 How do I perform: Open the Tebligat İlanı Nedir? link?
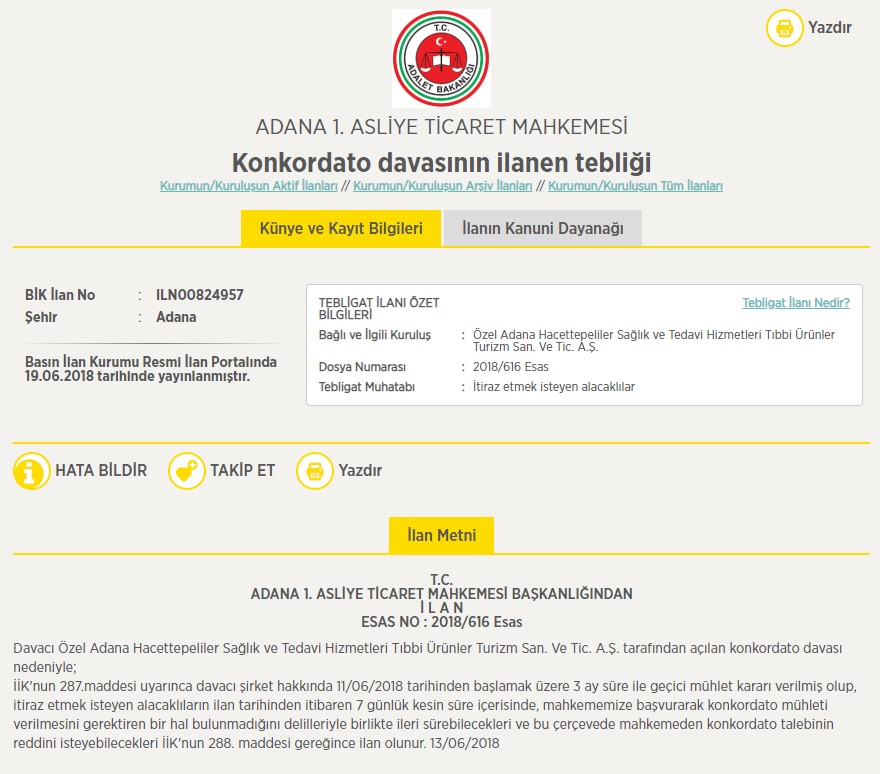[795, 303]
